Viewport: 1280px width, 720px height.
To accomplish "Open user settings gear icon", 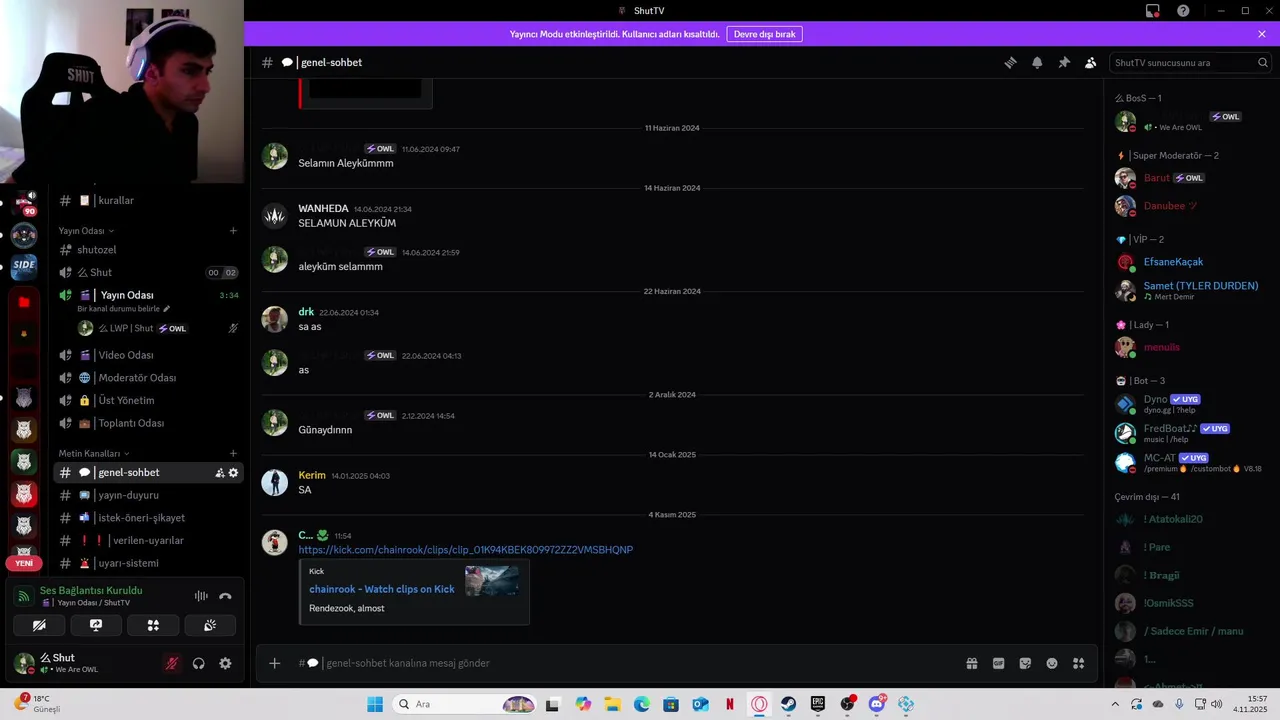I will (x=225, y=663).
